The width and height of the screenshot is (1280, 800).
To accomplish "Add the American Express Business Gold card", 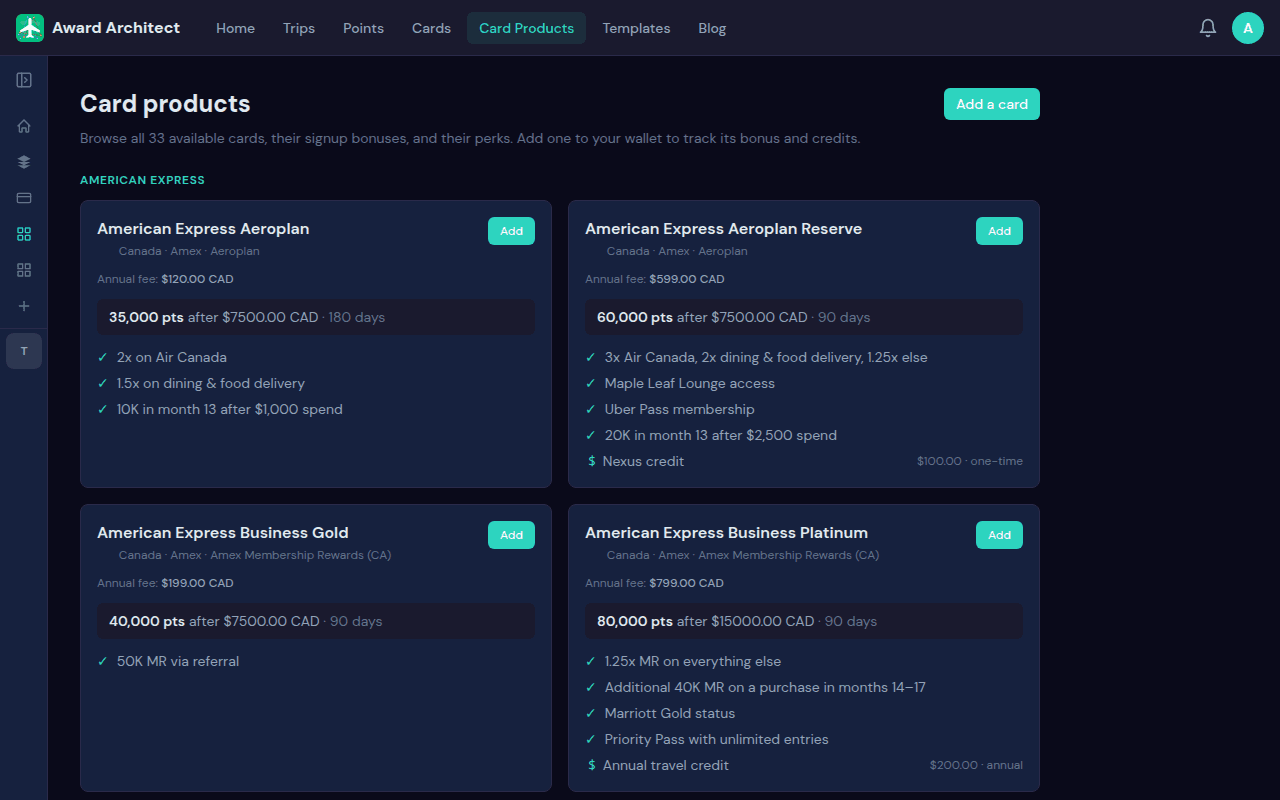I will coord(511,535).
